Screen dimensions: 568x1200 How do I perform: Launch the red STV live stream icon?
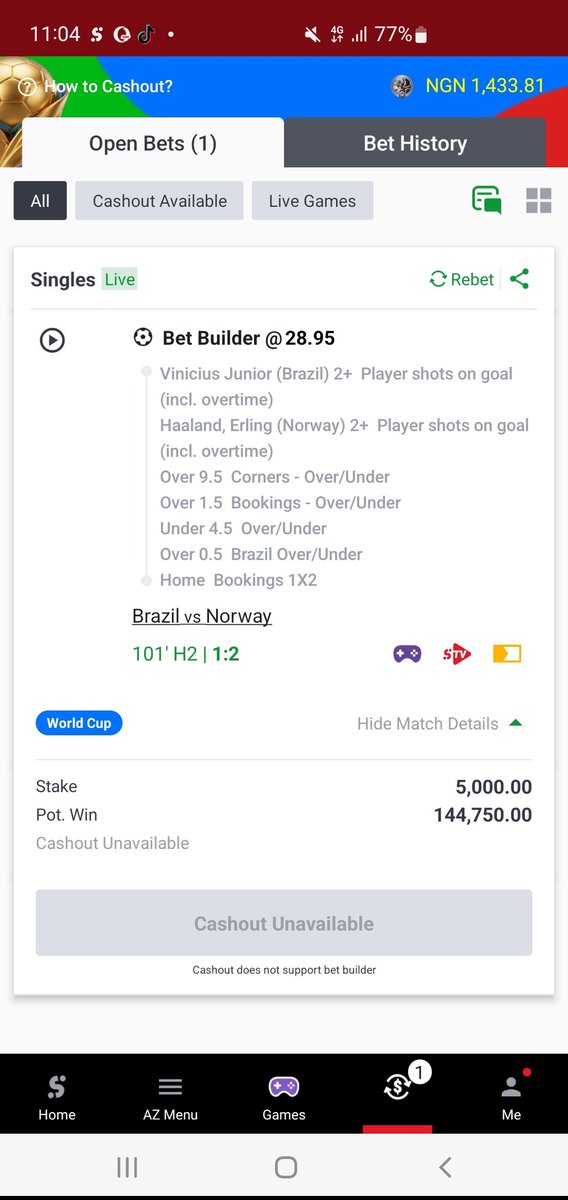click(457, 654)
